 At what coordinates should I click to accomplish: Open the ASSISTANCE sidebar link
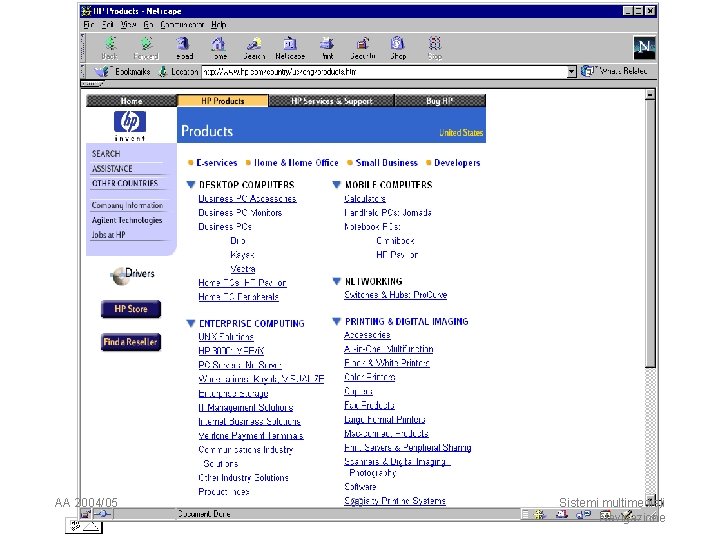(x=112, y=169)
